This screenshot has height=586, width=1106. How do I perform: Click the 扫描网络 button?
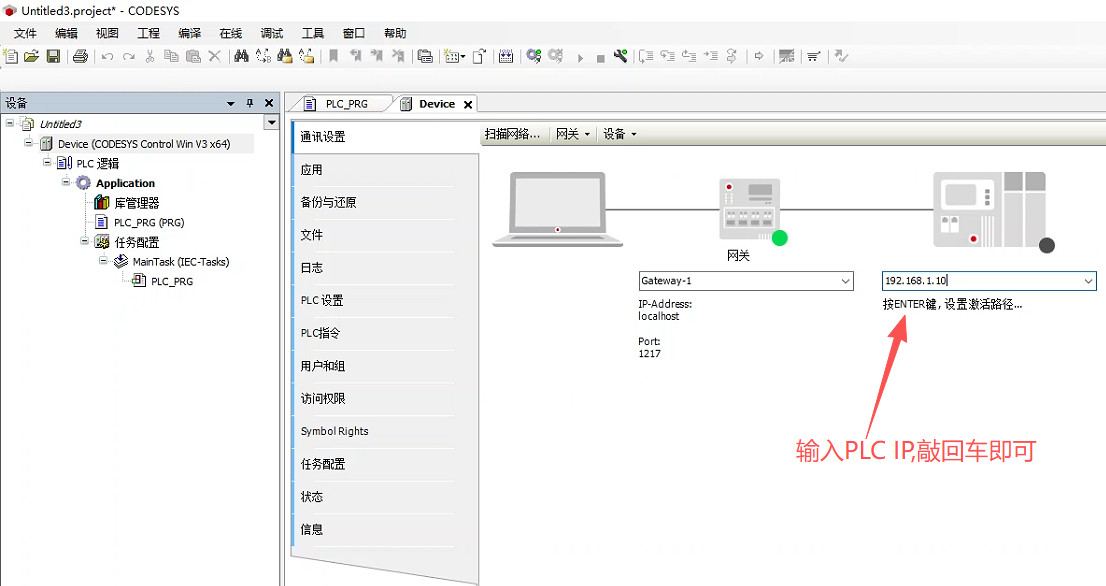point(512,134)
